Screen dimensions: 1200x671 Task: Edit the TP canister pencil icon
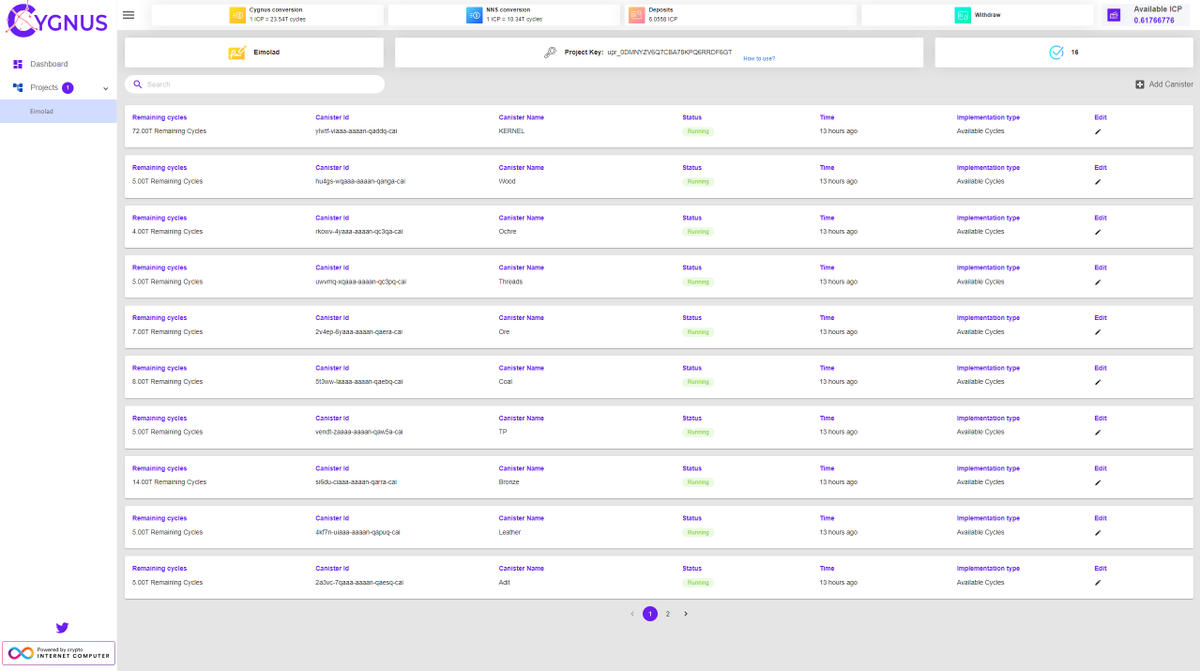(x=1098, y=432)
